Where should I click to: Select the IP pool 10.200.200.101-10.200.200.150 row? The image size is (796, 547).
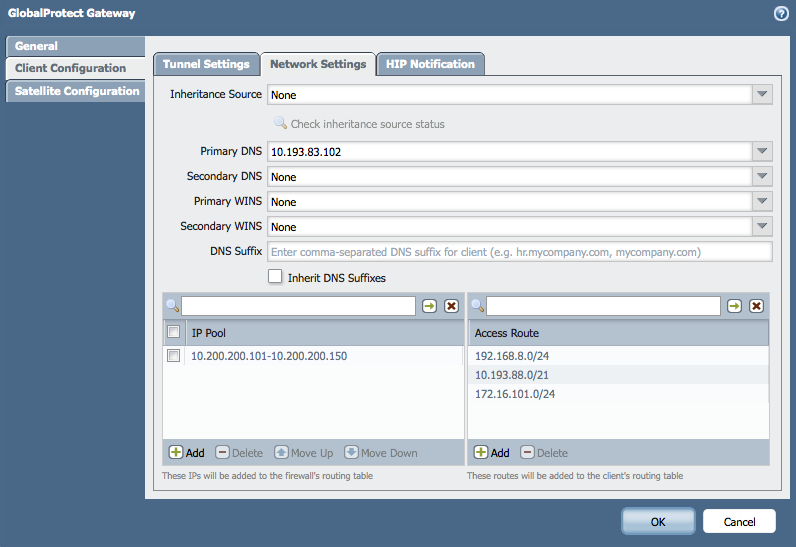pyautogui.click(x=314, y=356)
